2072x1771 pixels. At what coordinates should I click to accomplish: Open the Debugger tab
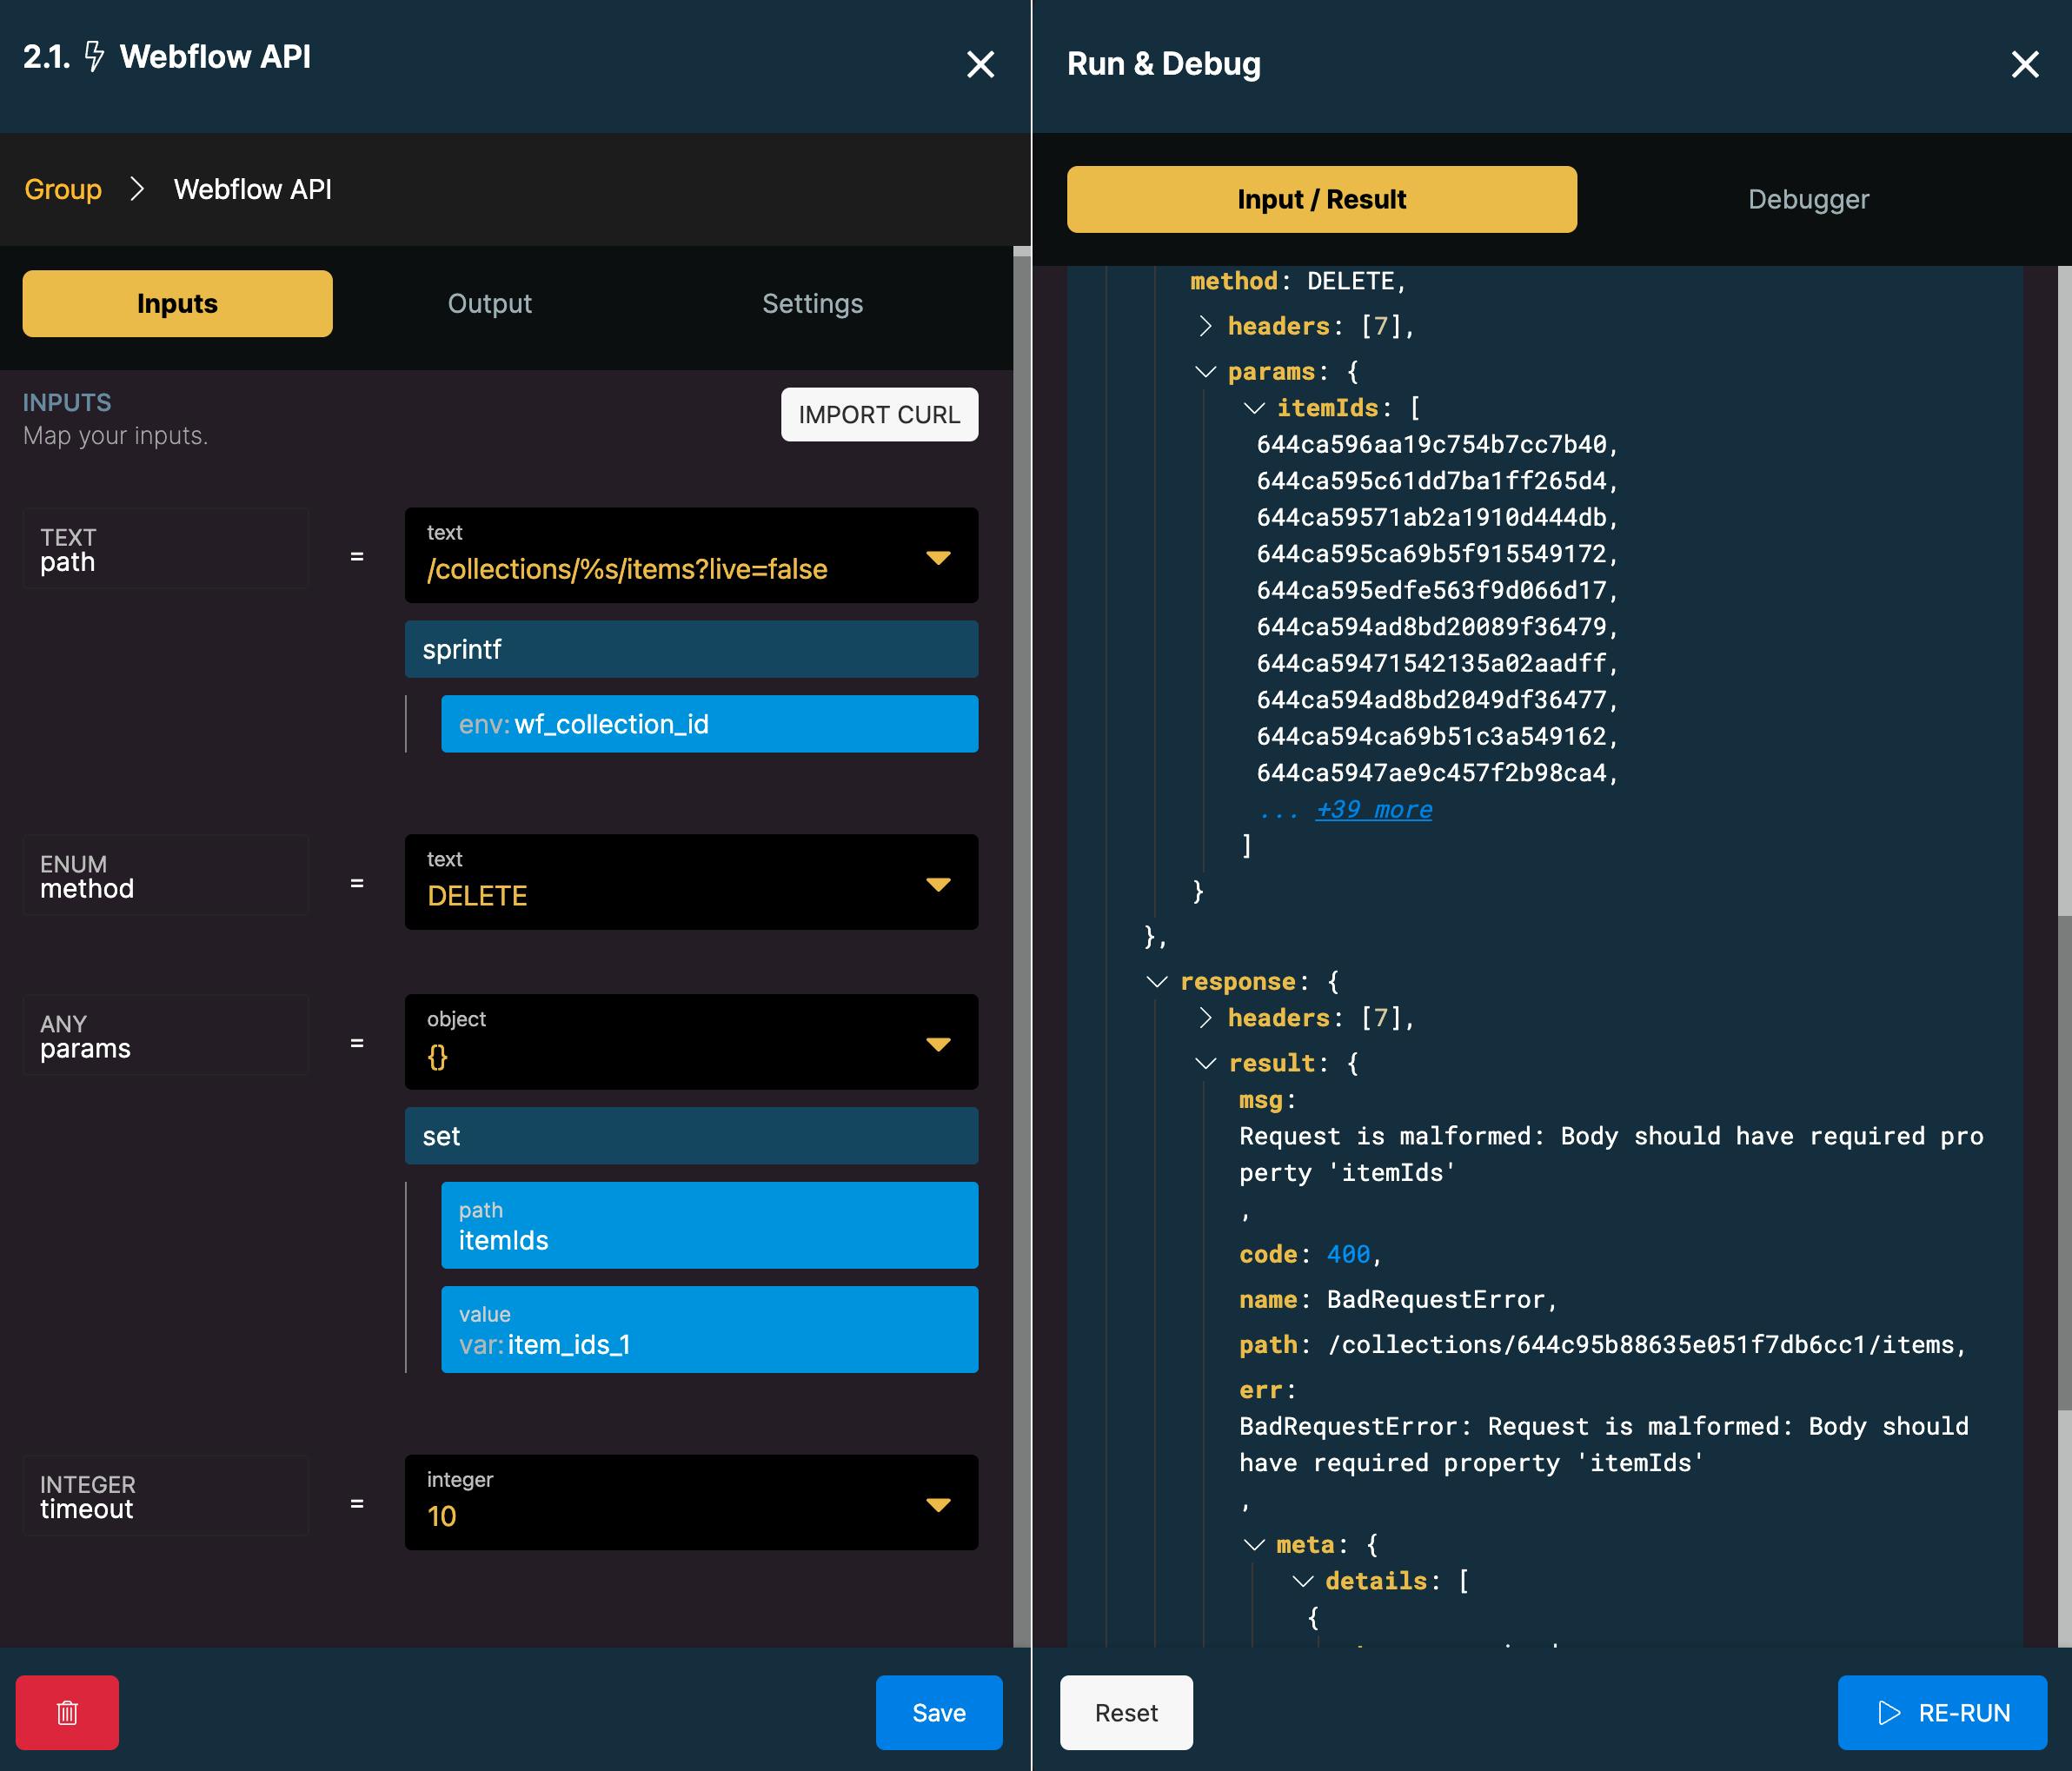[1808, 199]
